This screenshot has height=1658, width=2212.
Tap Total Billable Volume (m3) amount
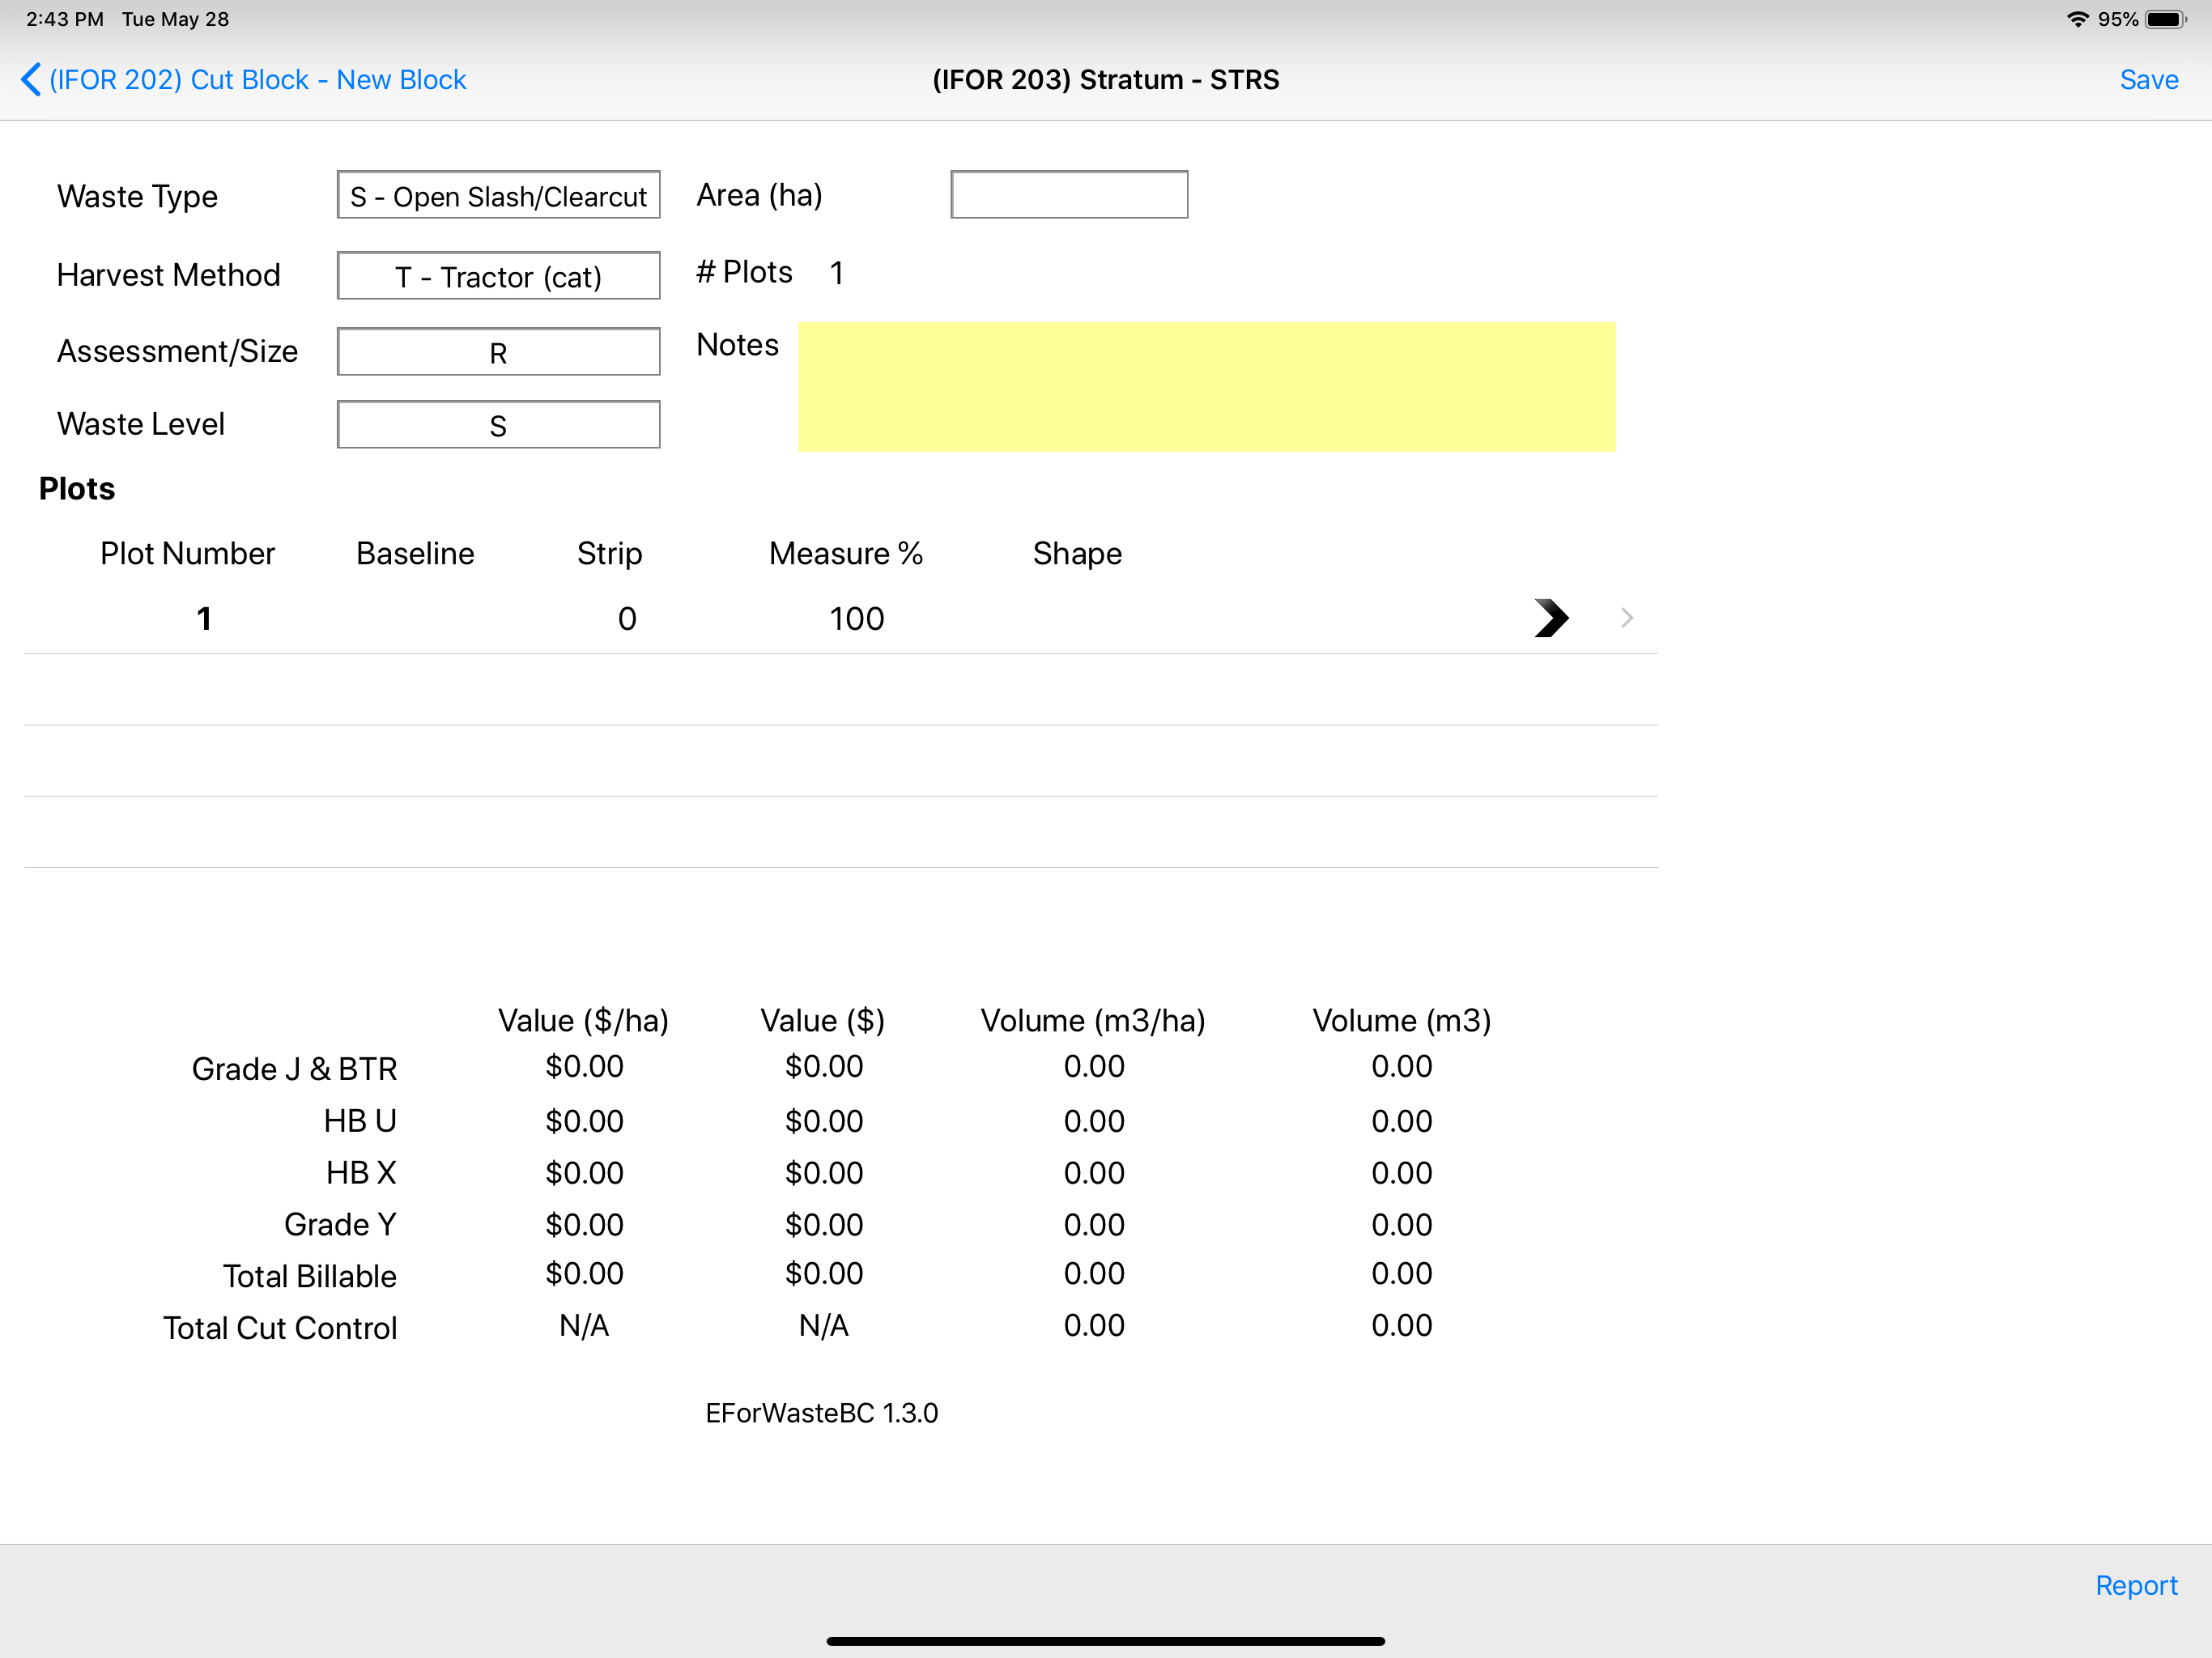point(1401,1274)
